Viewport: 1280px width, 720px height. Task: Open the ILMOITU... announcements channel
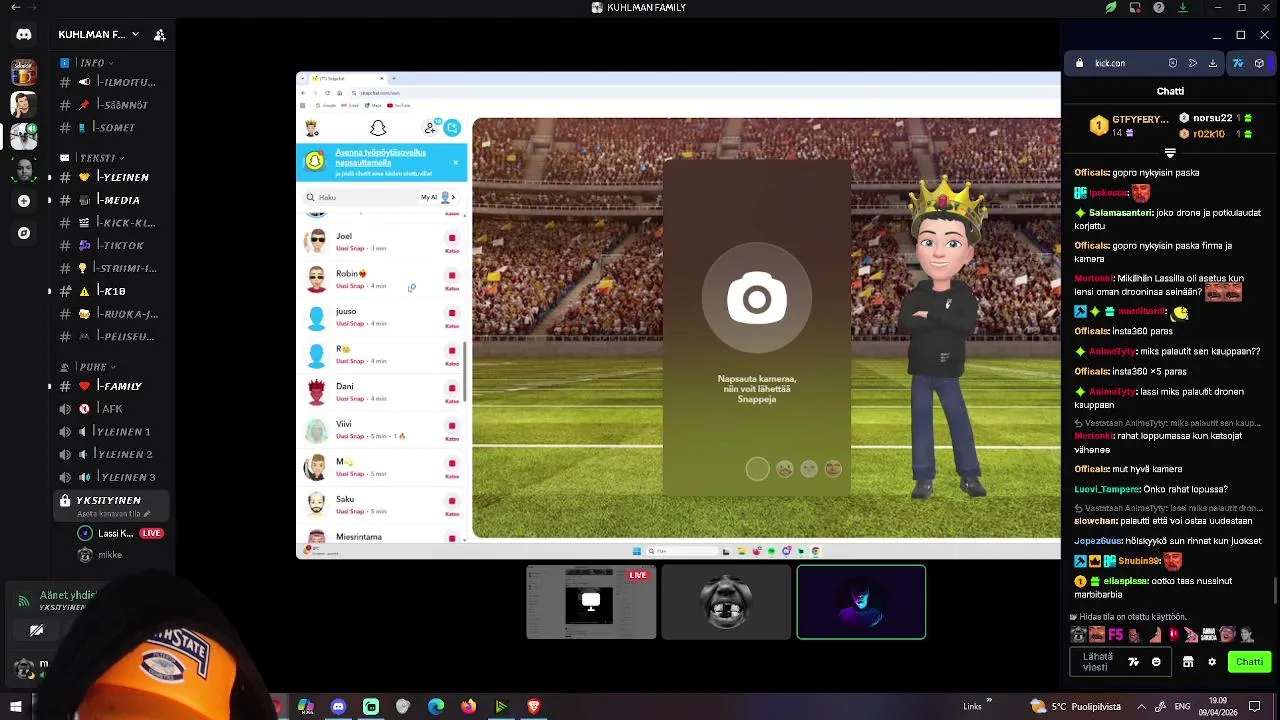pos(112,82)
